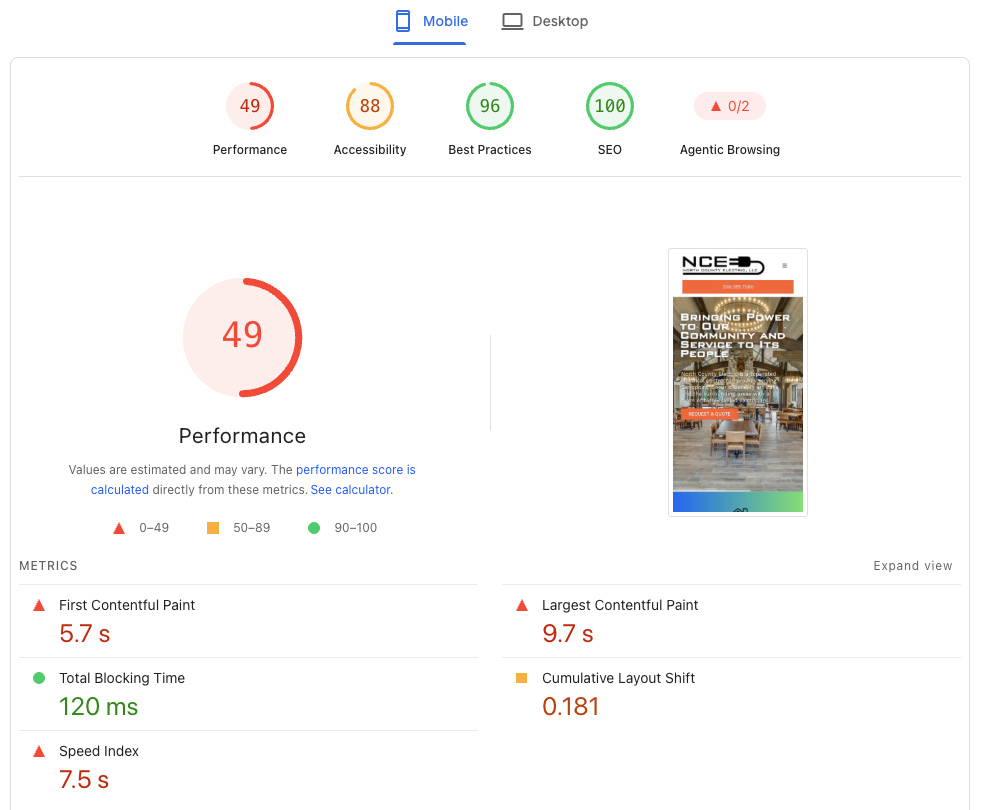This screenshot has height=810, width=982.
Task: Click the large Performance heading text
Action: [x=242, y=436]
